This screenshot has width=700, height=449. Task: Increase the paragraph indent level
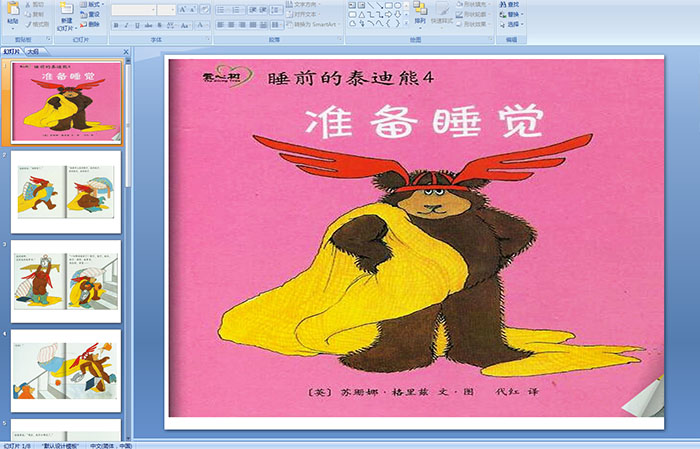(x=263, y=9)
